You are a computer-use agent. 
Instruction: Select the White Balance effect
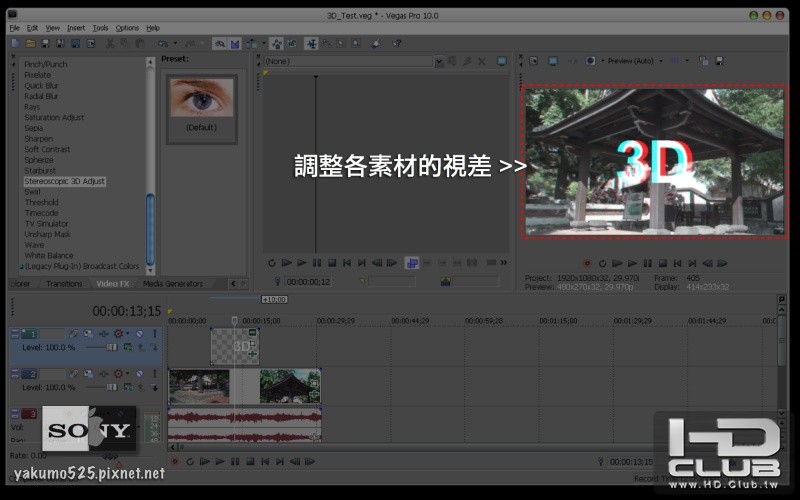tap(49, 256)
